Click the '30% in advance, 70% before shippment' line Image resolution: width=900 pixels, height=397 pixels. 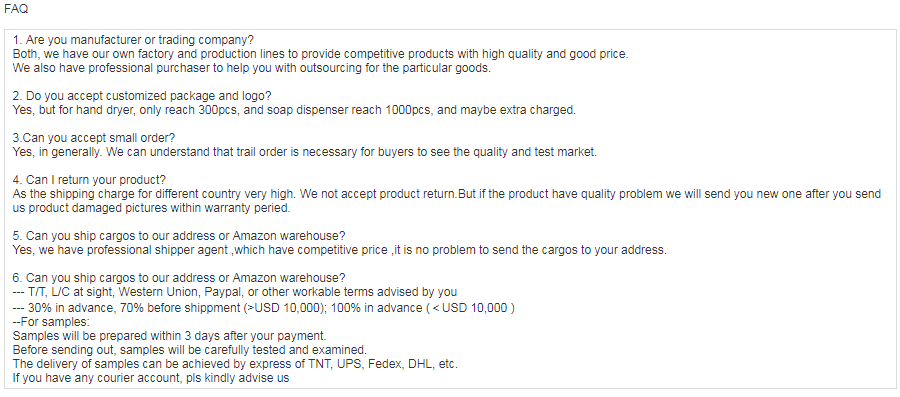coord(263,308)
